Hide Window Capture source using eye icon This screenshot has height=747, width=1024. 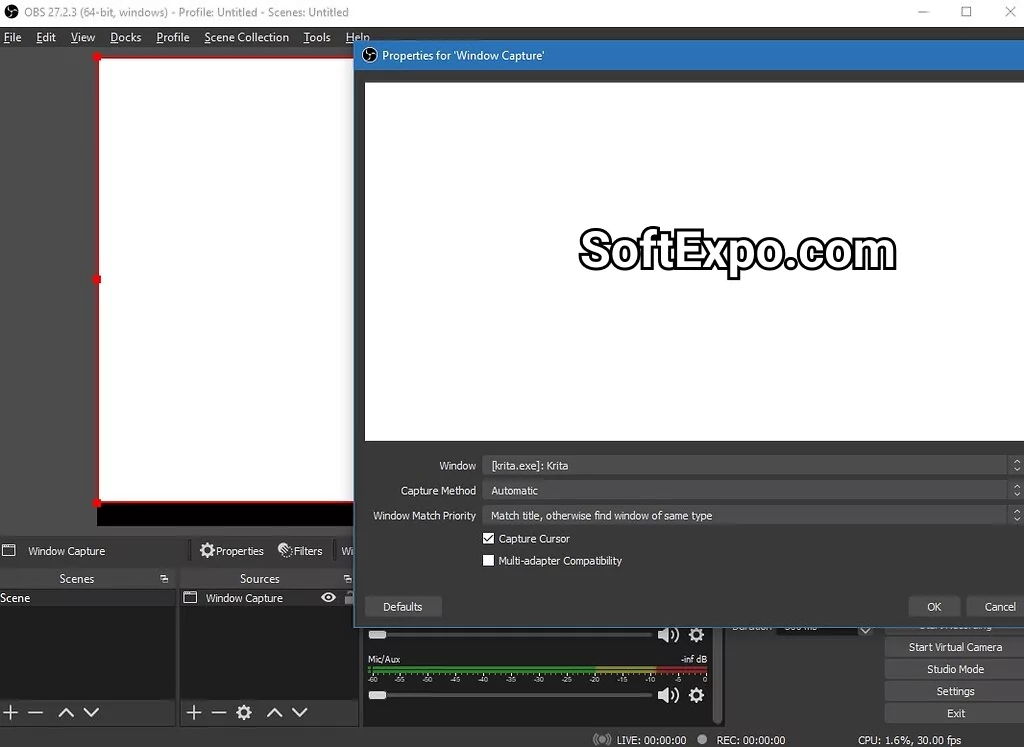click(328, 598)
